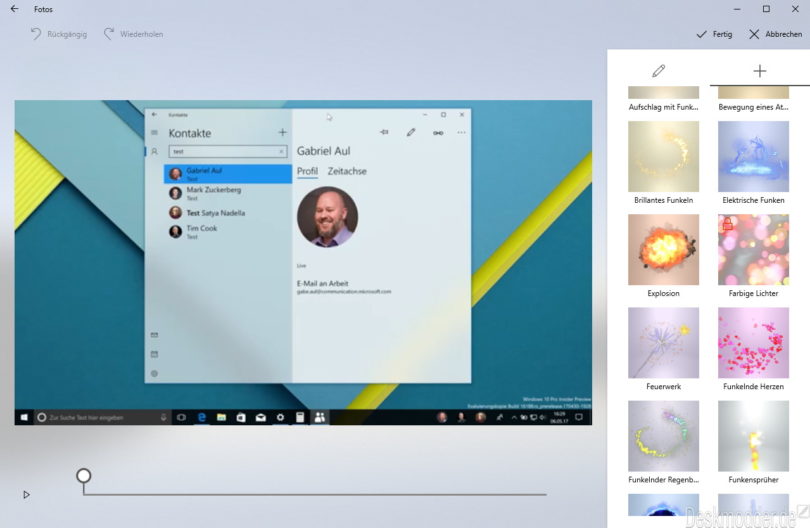810x528 pixels.
Task: Select the Bewegung eines At... effect
Action: (753, 98)
